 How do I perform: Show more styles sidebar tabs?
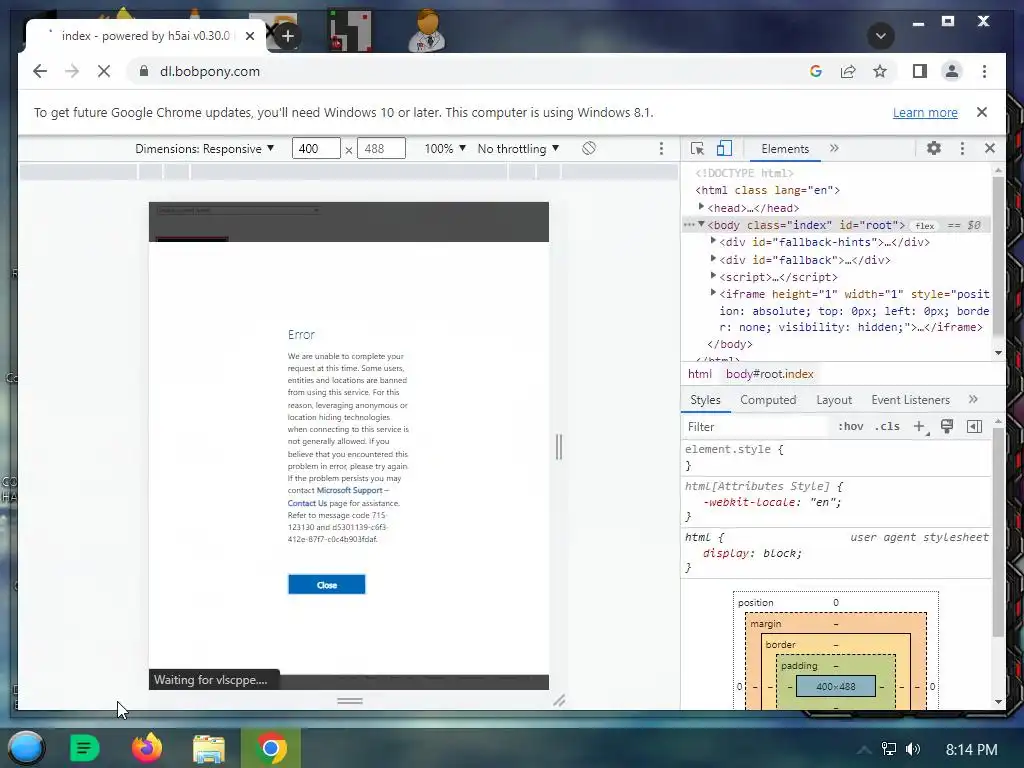973,399
